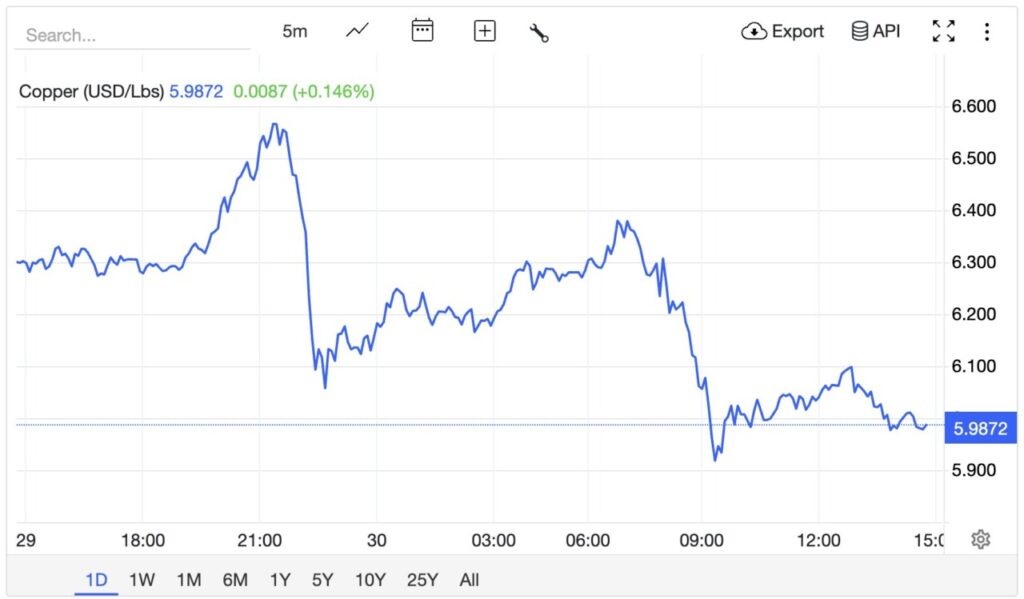The width and height of the screenshot is (1024, 599).
Task: Open chart settings gear icon
Action: click(x=981, y=540)
